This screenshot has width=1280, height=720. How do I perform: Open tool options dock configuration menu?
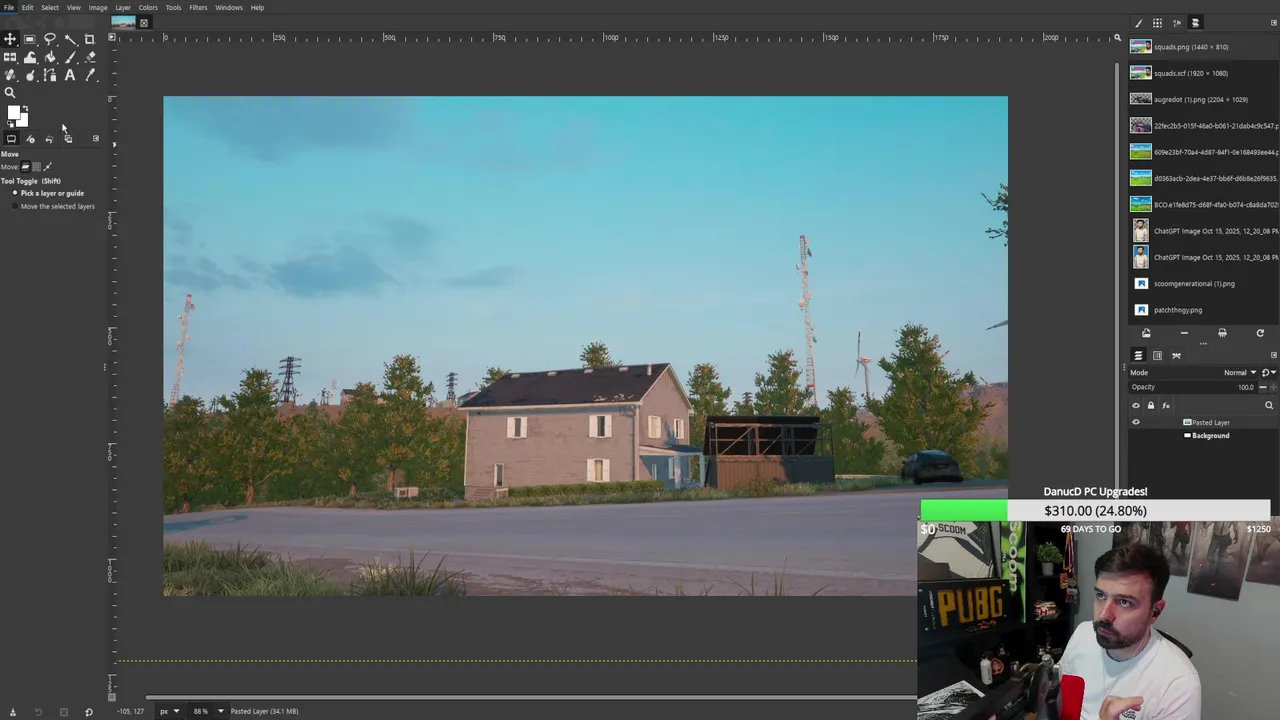pyautogui.click(x=96, y=139)
